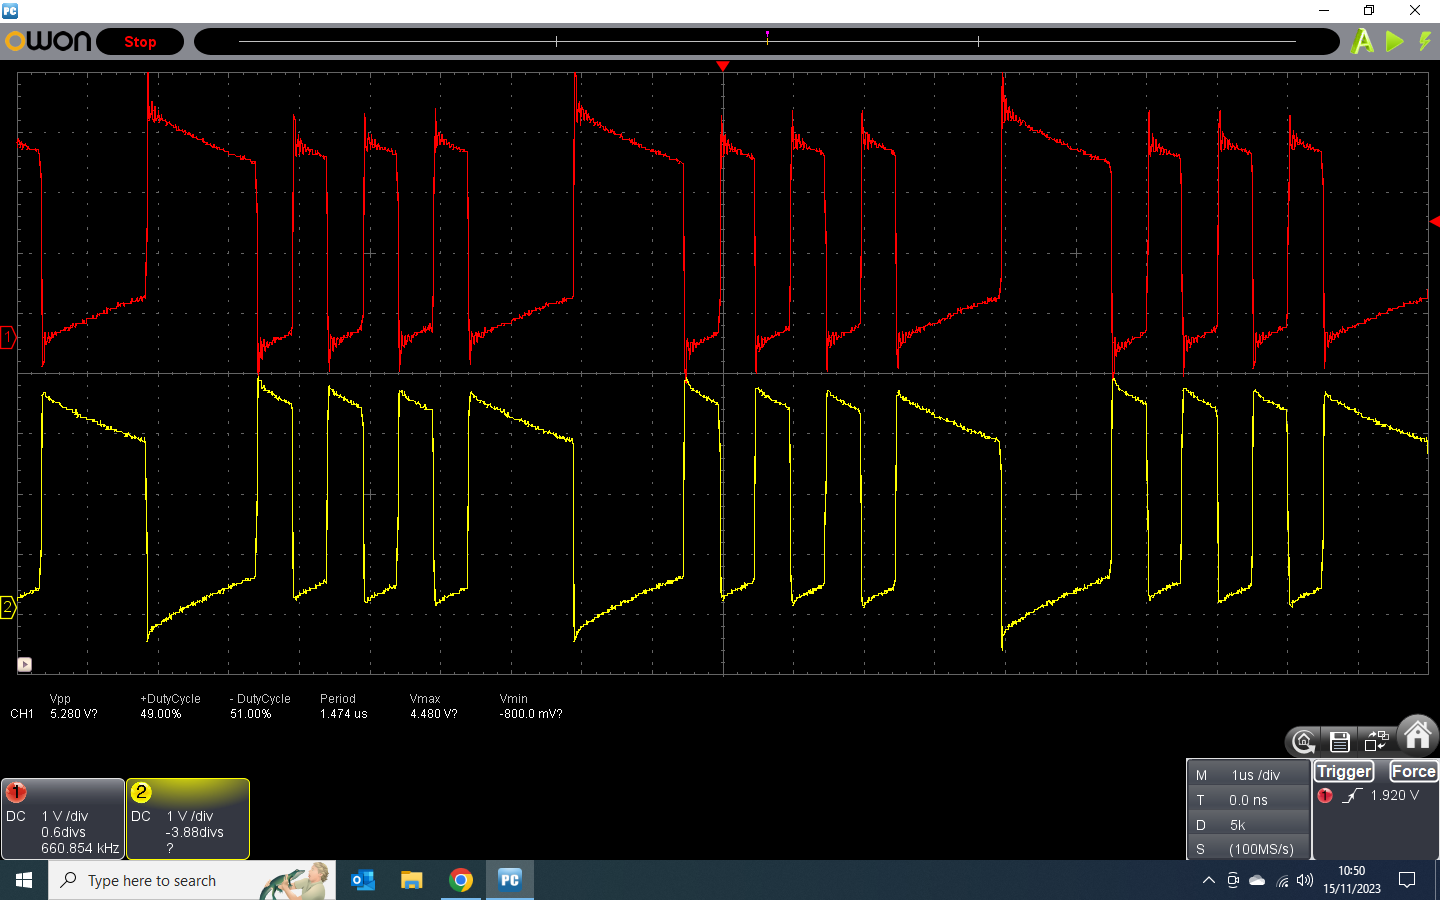The height and width of the screenshot is (900, 1440).
Task: Click the reset-to-default home refresh icon
Action: coord(1303,741)
